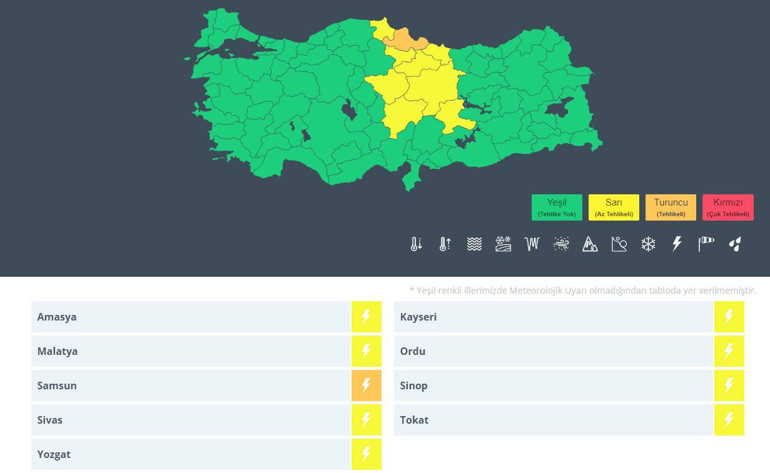
Task: Select the frost on road warning icon
Action: pyautogui.click(x=503, y=244)
